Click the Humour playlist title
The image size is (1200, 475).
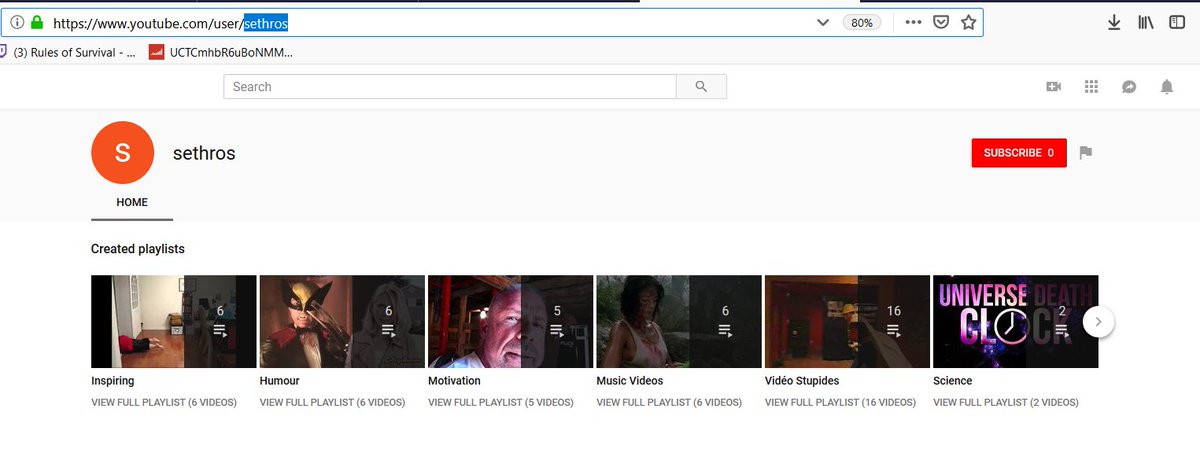[x=279, y=381]
